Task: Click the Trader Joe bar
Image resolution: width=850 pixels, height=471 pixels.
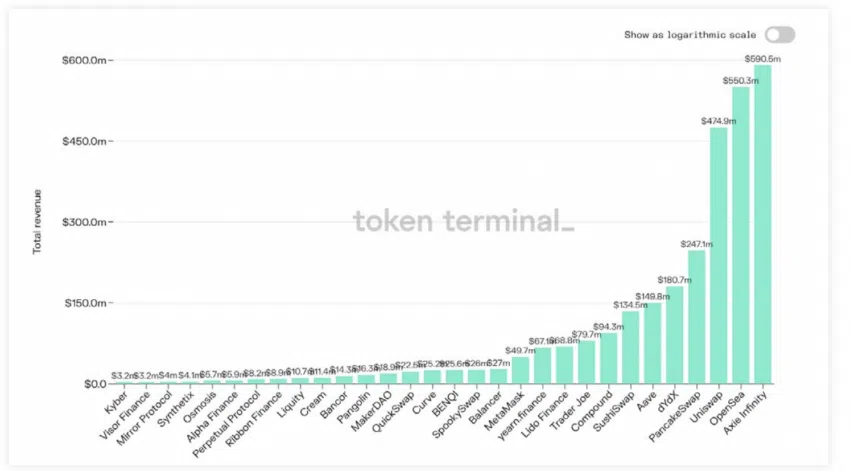Action: tap(586, 362)
